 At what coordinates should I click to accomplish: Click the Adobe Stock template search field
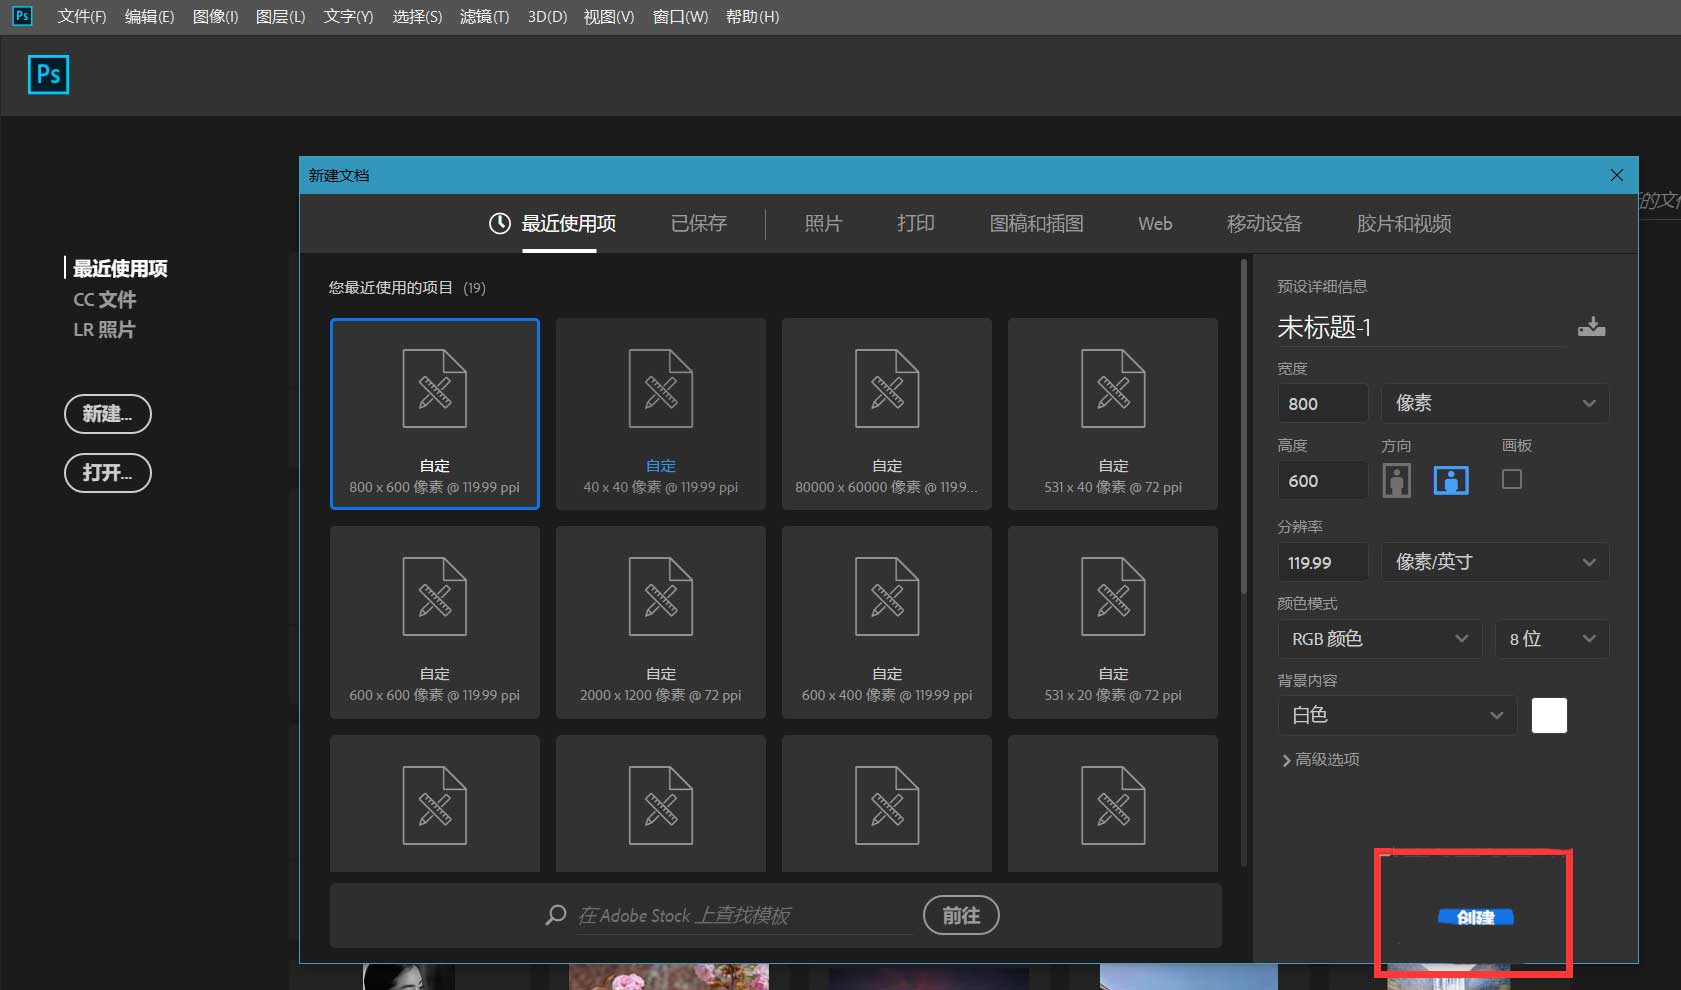[x=744, y=915]
